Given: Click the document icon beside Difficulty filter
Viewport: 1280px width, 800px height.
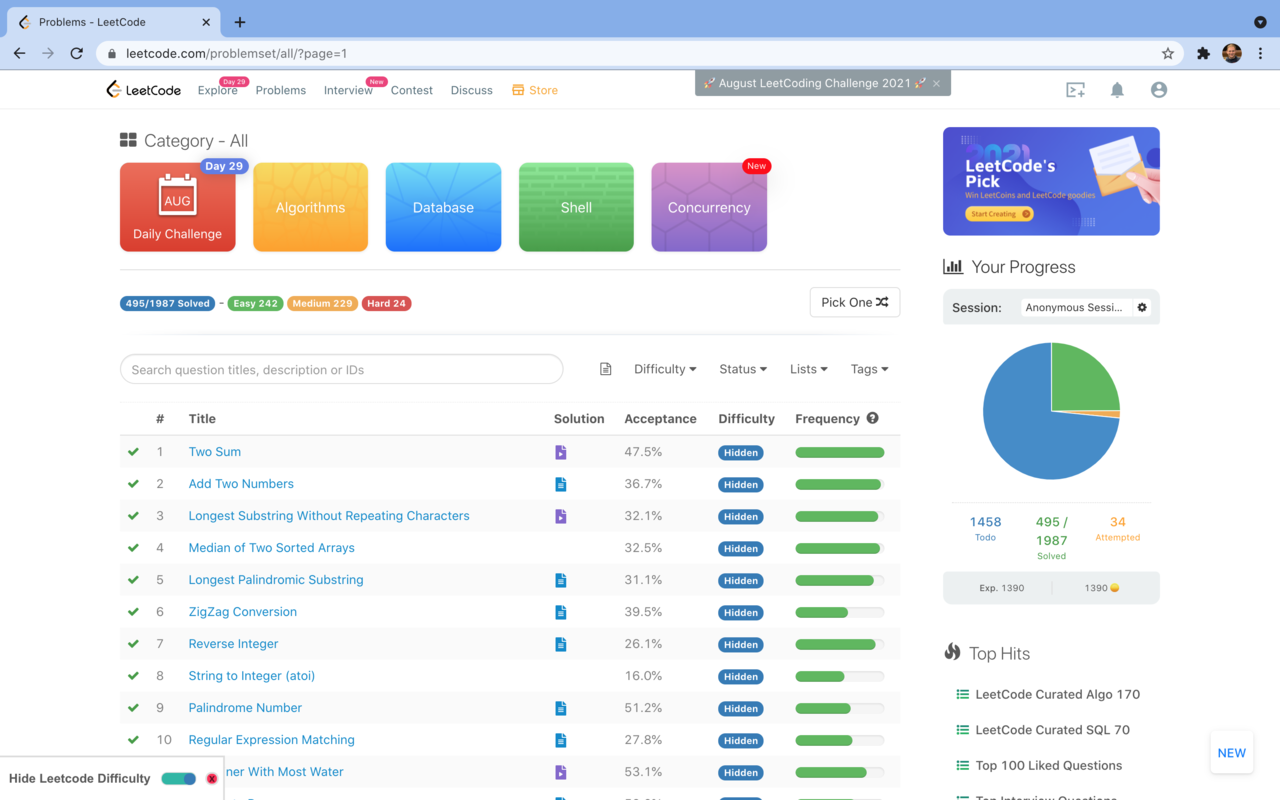Looking at the screenshot, I should [x=606, y=369].
